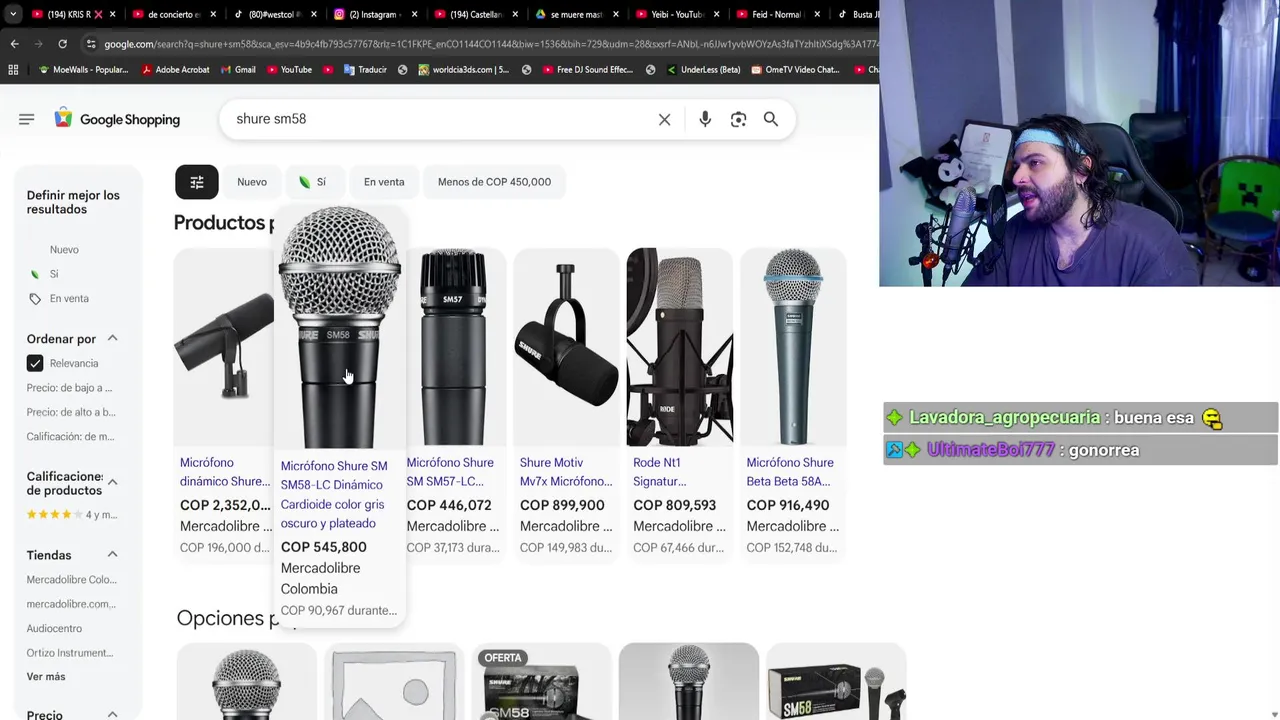Open search by image camera icon
Viewport: 1280px width, 720px height.
click(738, 119)
